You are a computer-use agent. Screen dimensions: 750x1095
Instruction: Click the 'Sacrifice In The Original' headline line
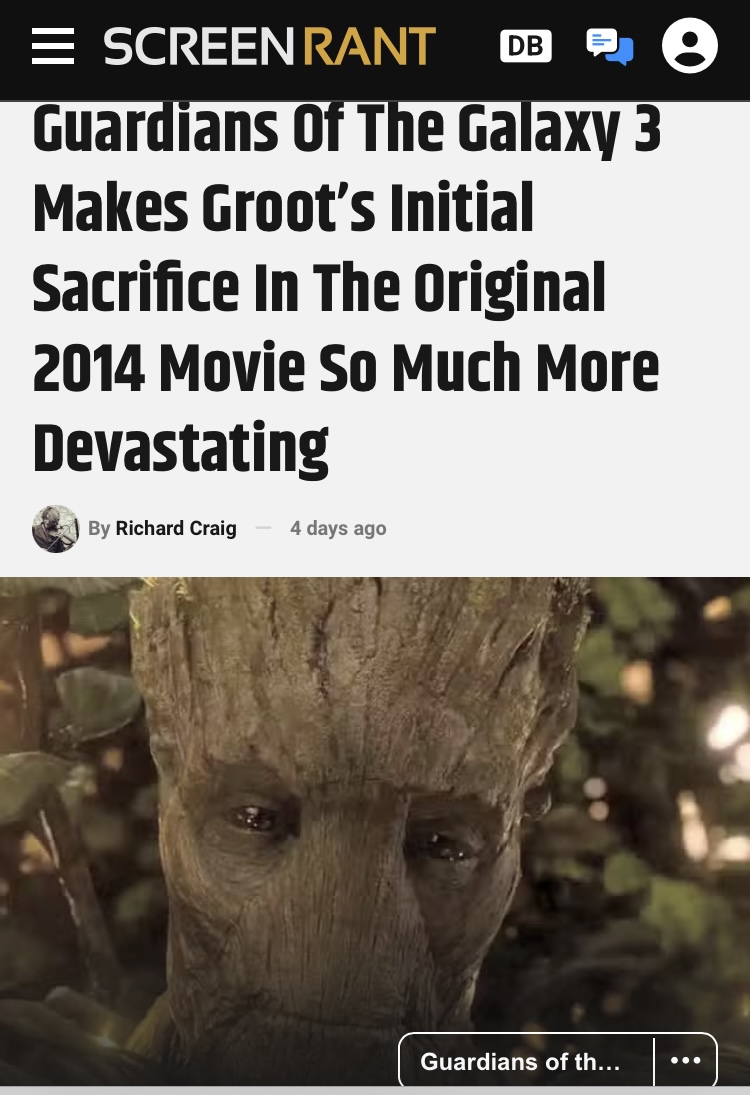(319, 288)
